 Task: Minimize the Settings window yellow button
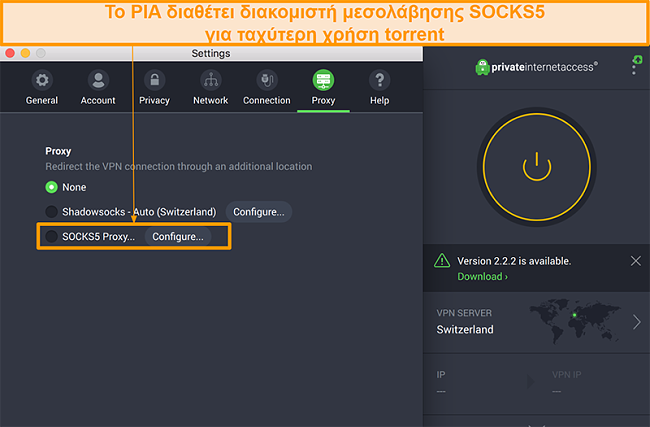pos(25,53)
